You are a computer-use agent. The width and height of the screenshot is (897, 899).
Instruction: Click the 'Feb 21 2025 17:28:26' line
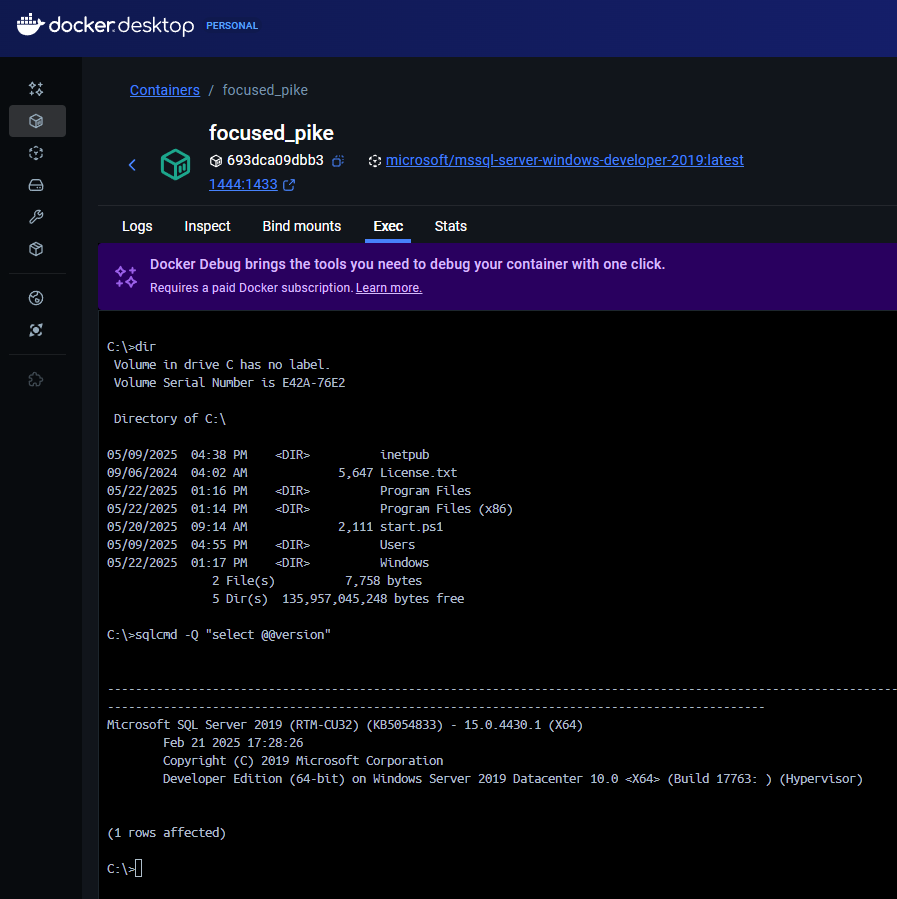click(x=233, y=742)
